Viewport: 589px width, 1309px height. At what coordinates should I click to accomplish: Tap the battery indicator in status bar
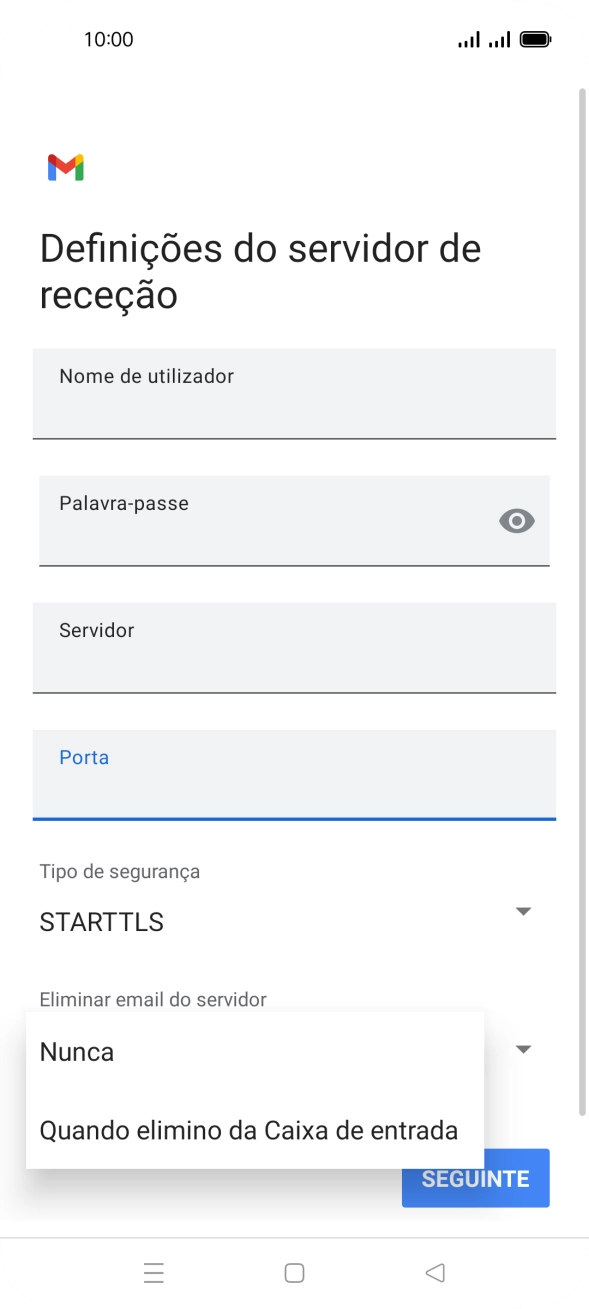536,37
